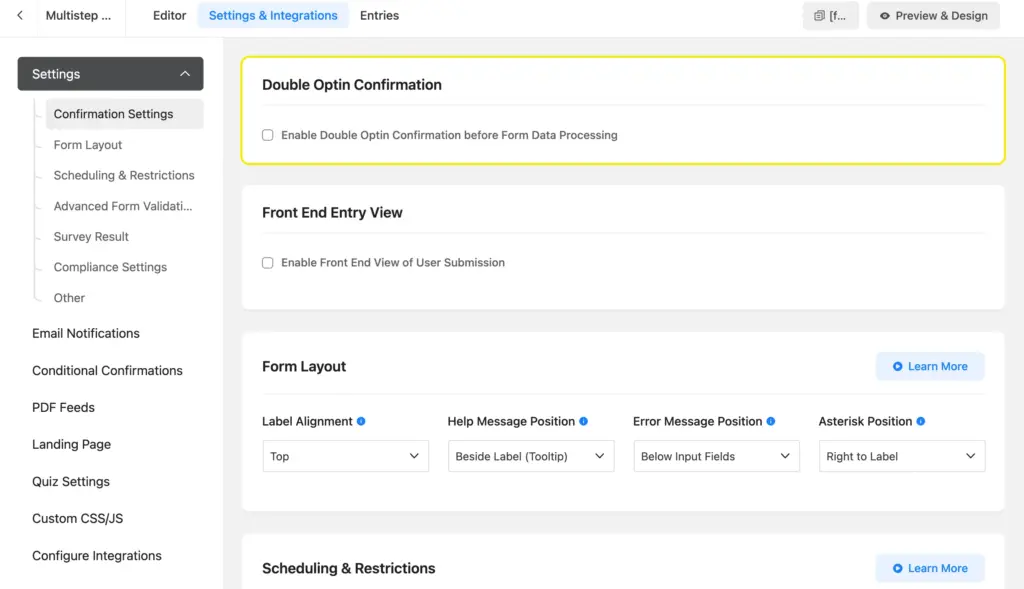Click the info icon beside Error Message Position
The width and height of the screenshot is (1024, 589).
tap(771, 422)
